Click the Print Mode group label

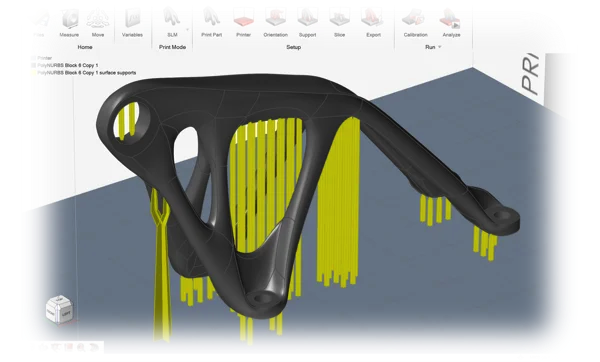coord(172,47)
